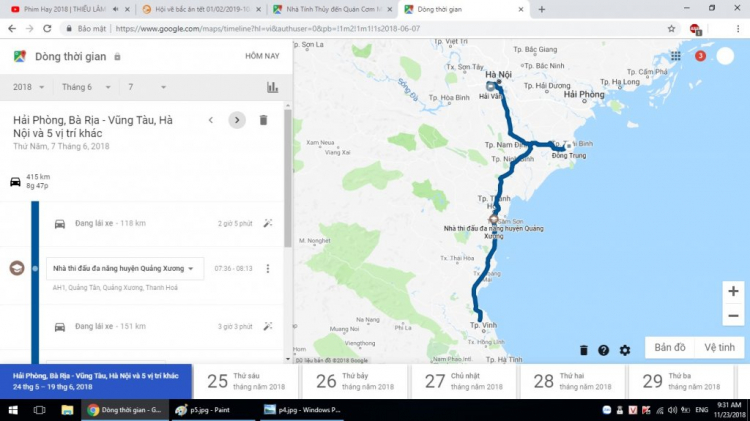750x421 pixels.
Task: Open the year 2018 dropdown
Action: (x=29, y=87)
